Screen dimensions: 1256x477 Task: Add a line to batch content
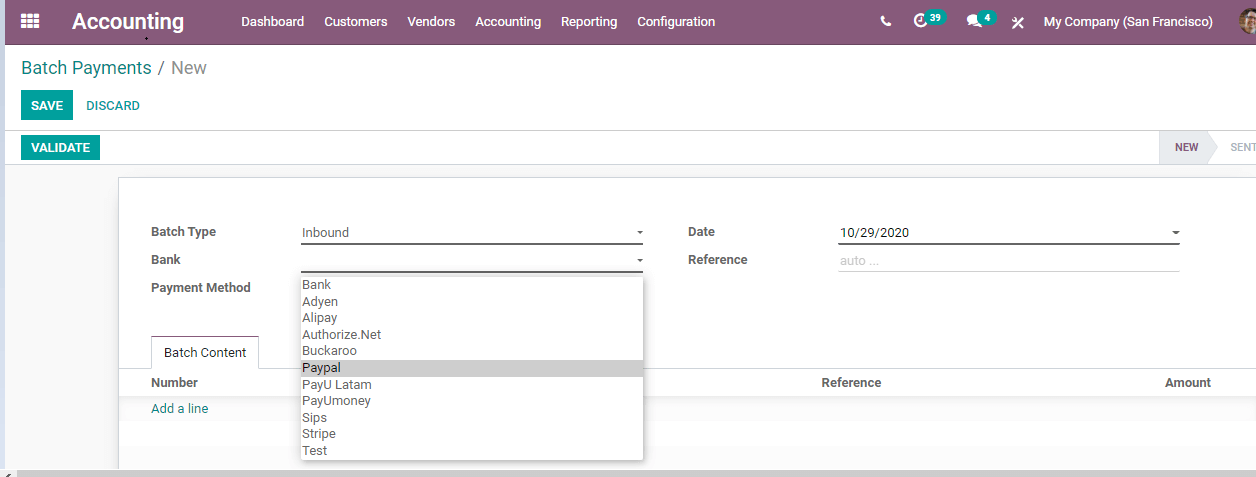(x=180, y=409)
